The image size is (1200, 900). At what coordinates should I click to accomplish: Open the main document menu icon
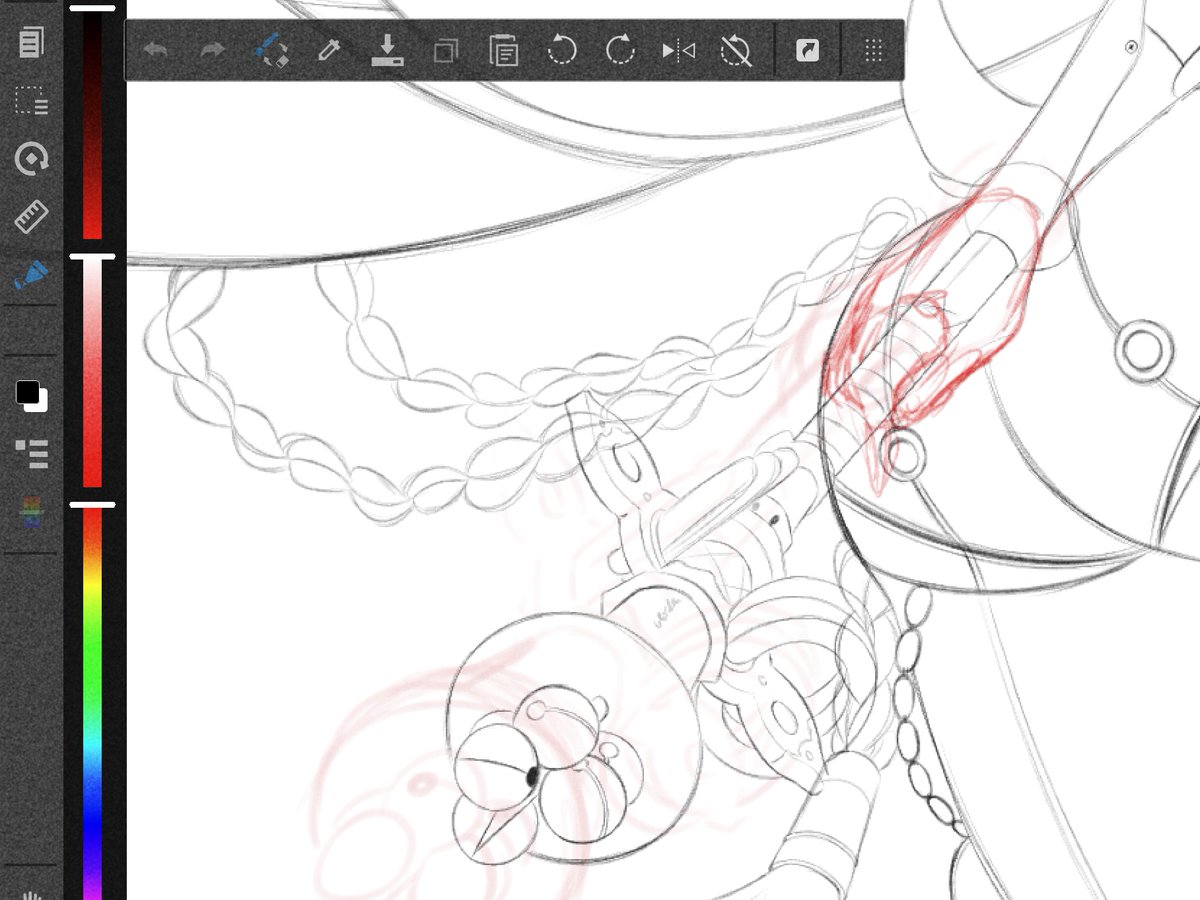pyautogui.click(x=31, y=43)
